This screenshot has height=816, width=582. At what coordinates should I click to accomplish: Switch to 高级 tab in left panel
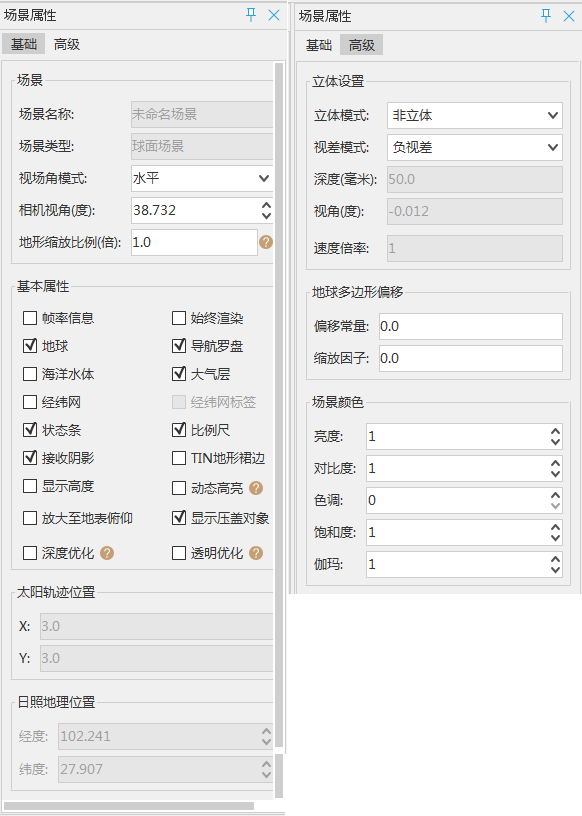point(67,44)
